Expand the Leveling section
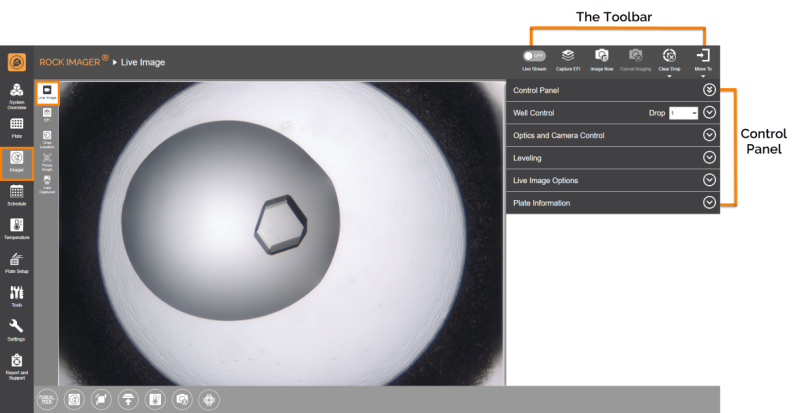 (x=709, y=157)
